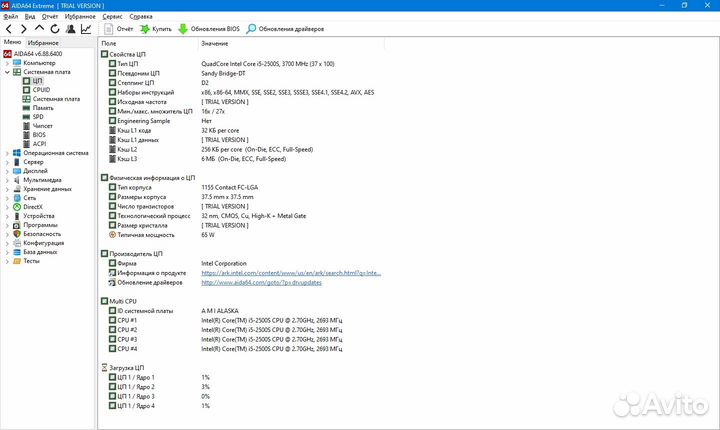Click the Конфигурация icon in tree
Screen dimensions: 720x430
[x=17, y=243]
